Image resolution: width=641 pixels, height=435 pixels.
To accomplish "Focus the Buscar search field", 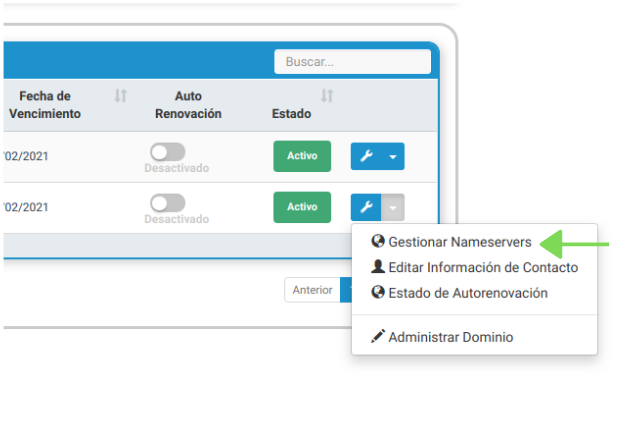I will tap(352, 62).
